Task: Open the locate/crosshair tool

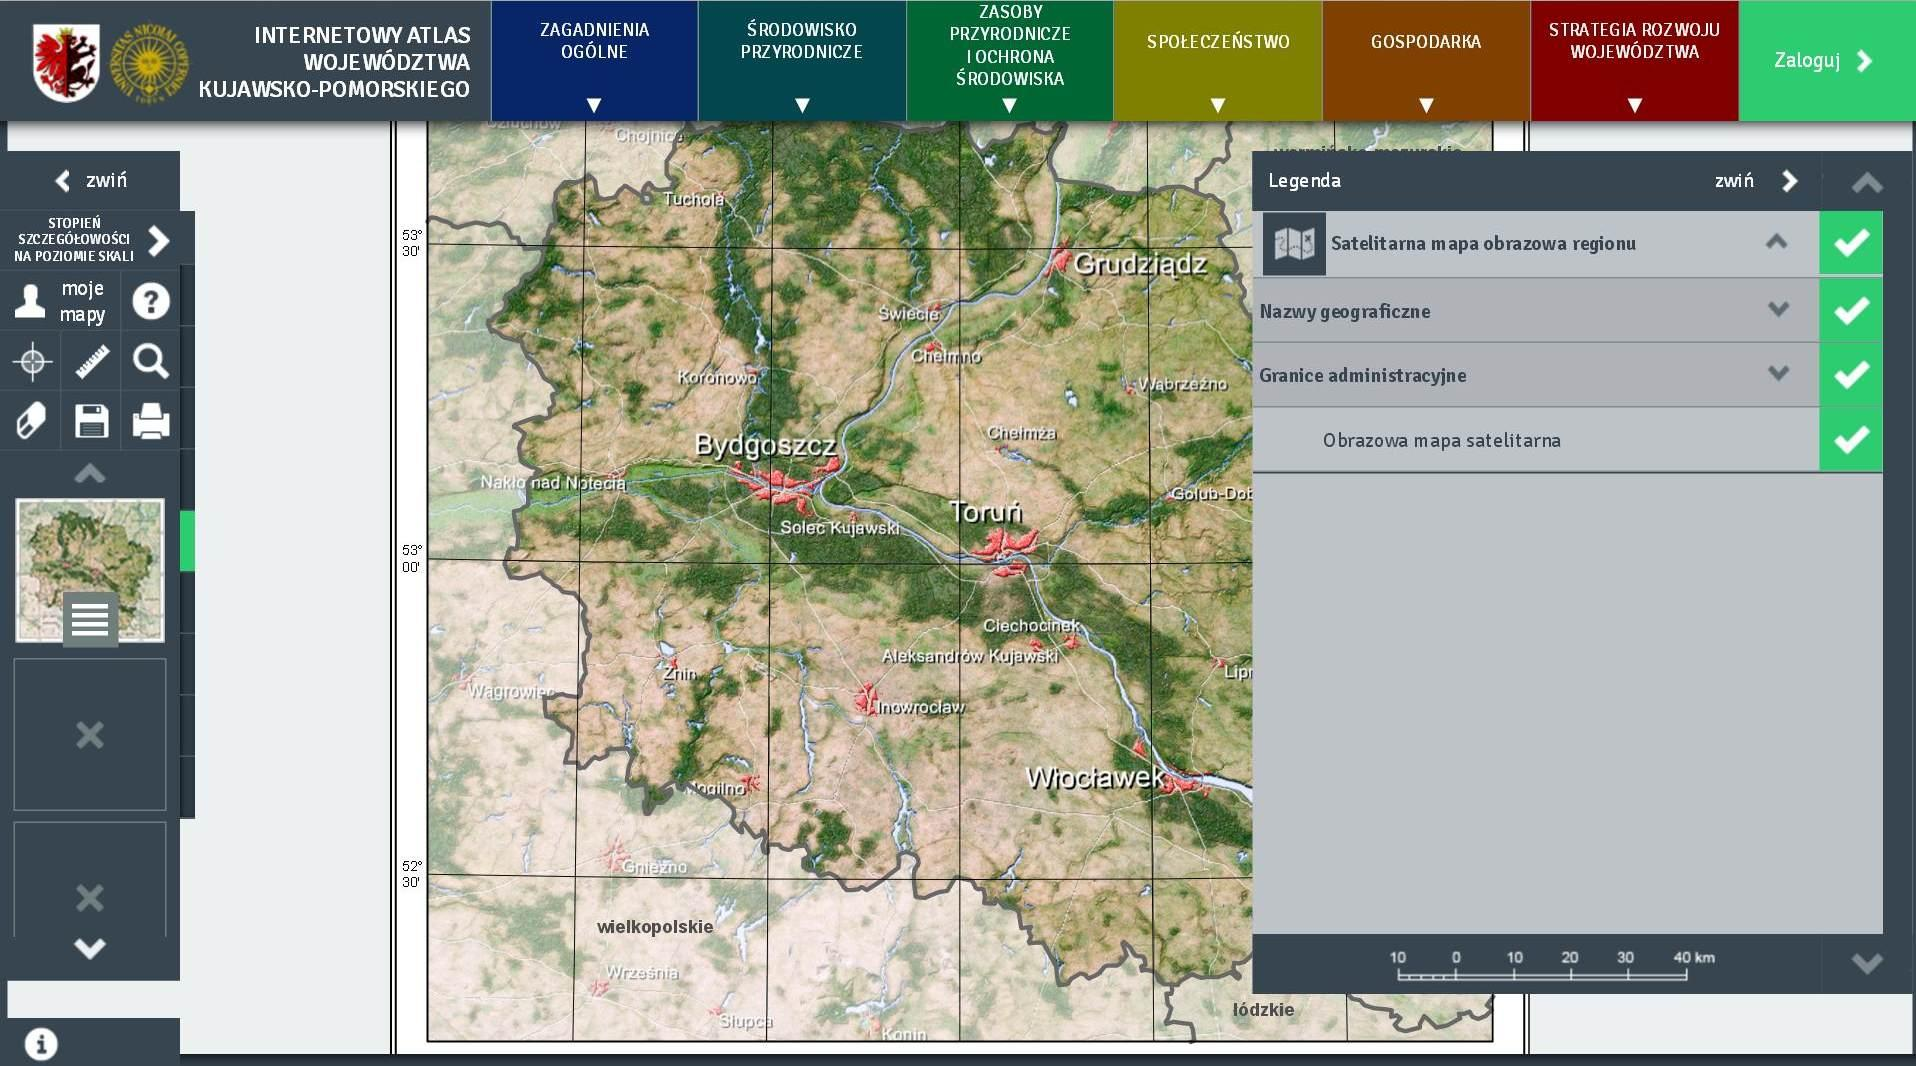Action: coord(32,361)
